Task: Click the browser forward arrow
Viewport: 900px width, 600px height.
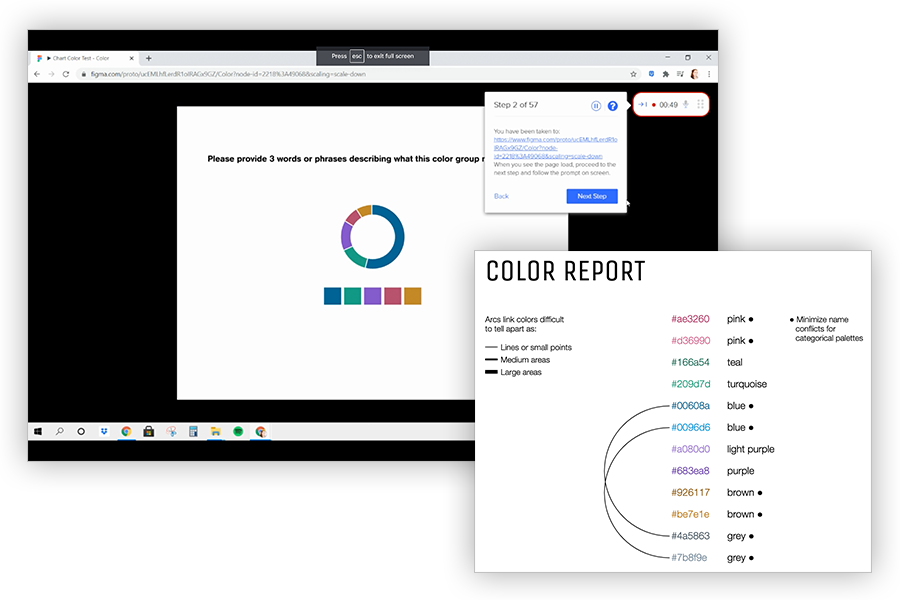Action: click(x=52, y=74)
